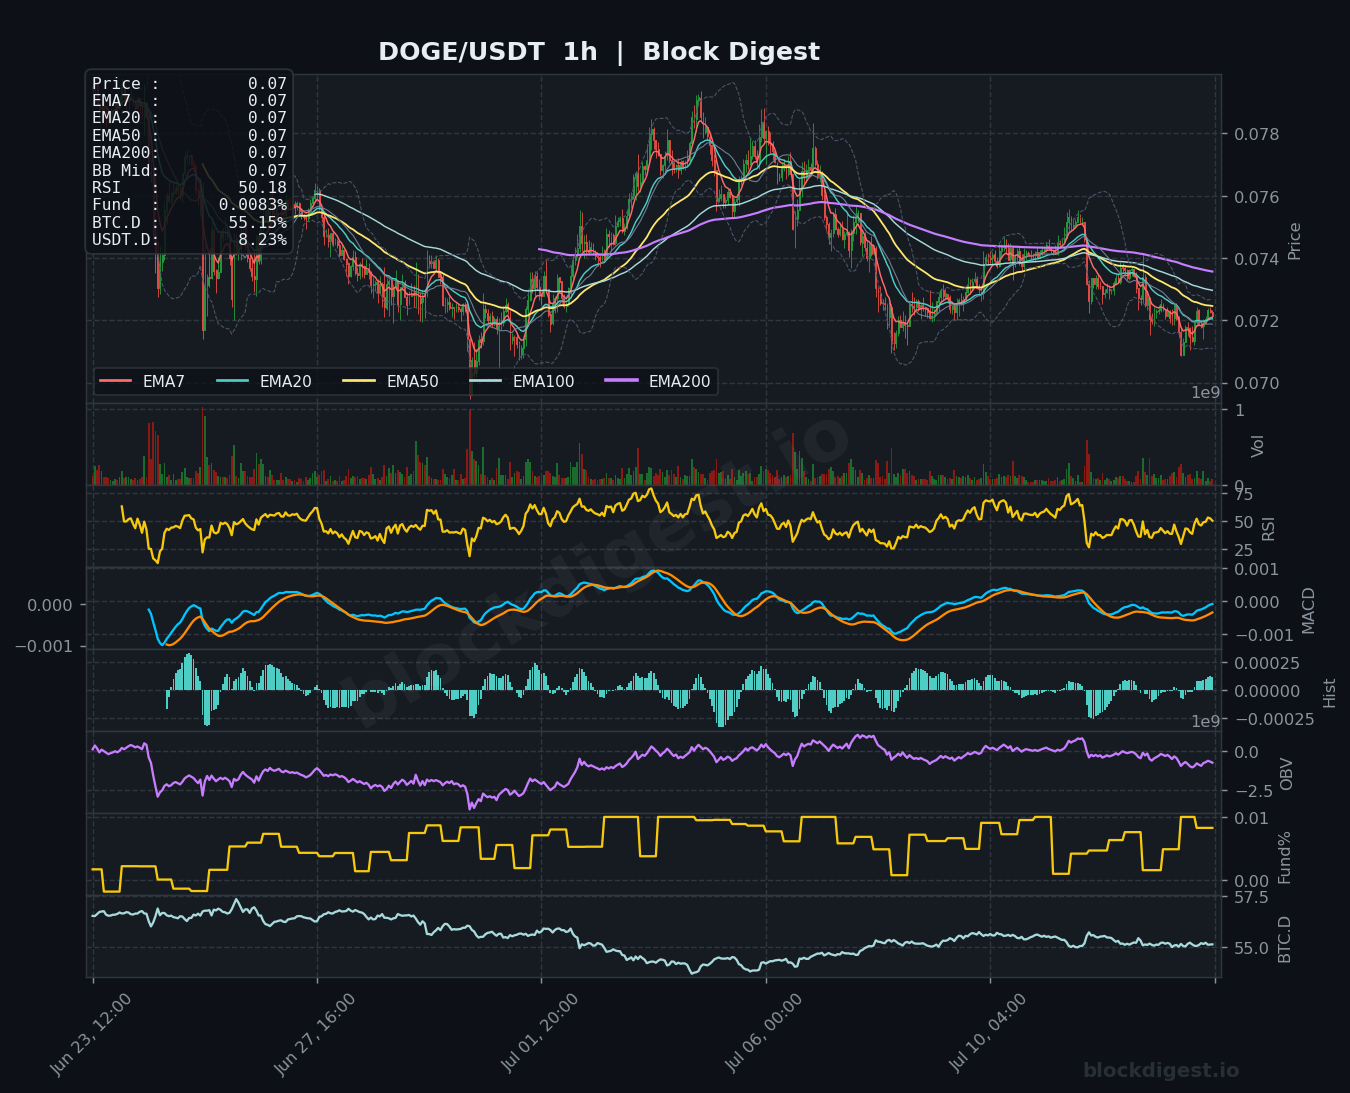This screenshot has width=1350, height=1093.
Task: Click the Jul 01, 20:00 date label
Action: click(540, 1034)
